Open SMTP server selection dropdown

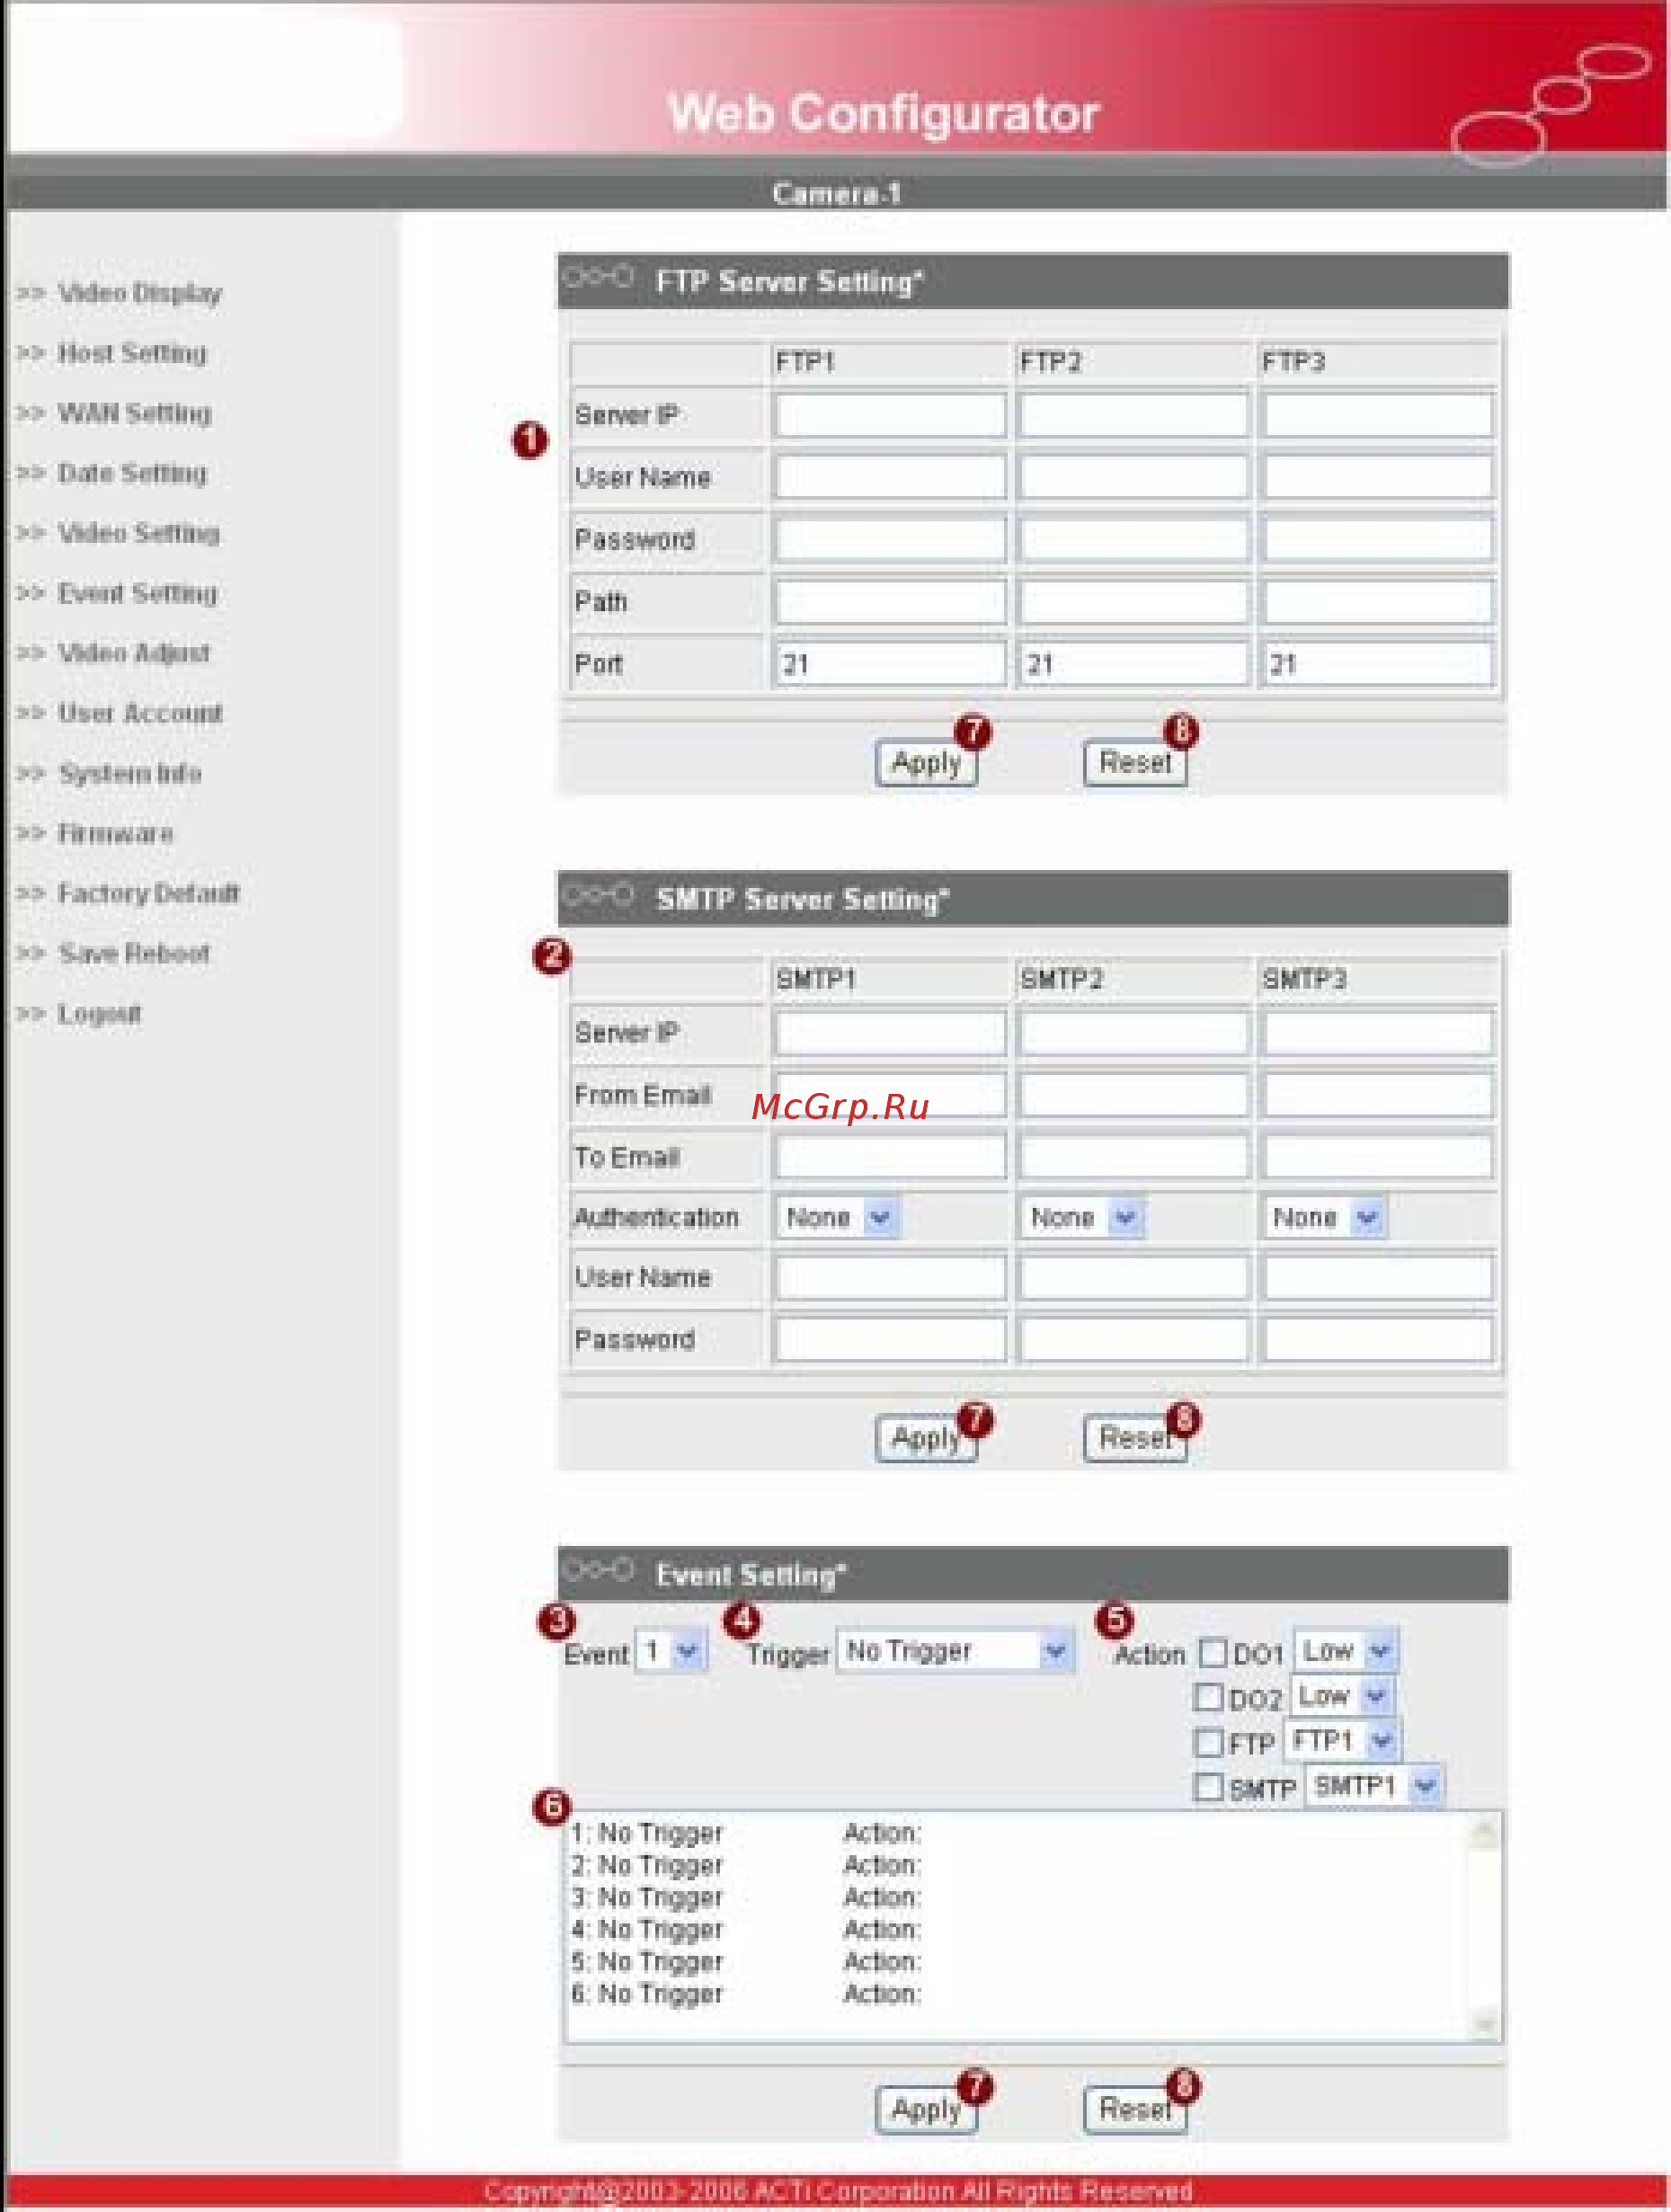tap(1374, 1786)
